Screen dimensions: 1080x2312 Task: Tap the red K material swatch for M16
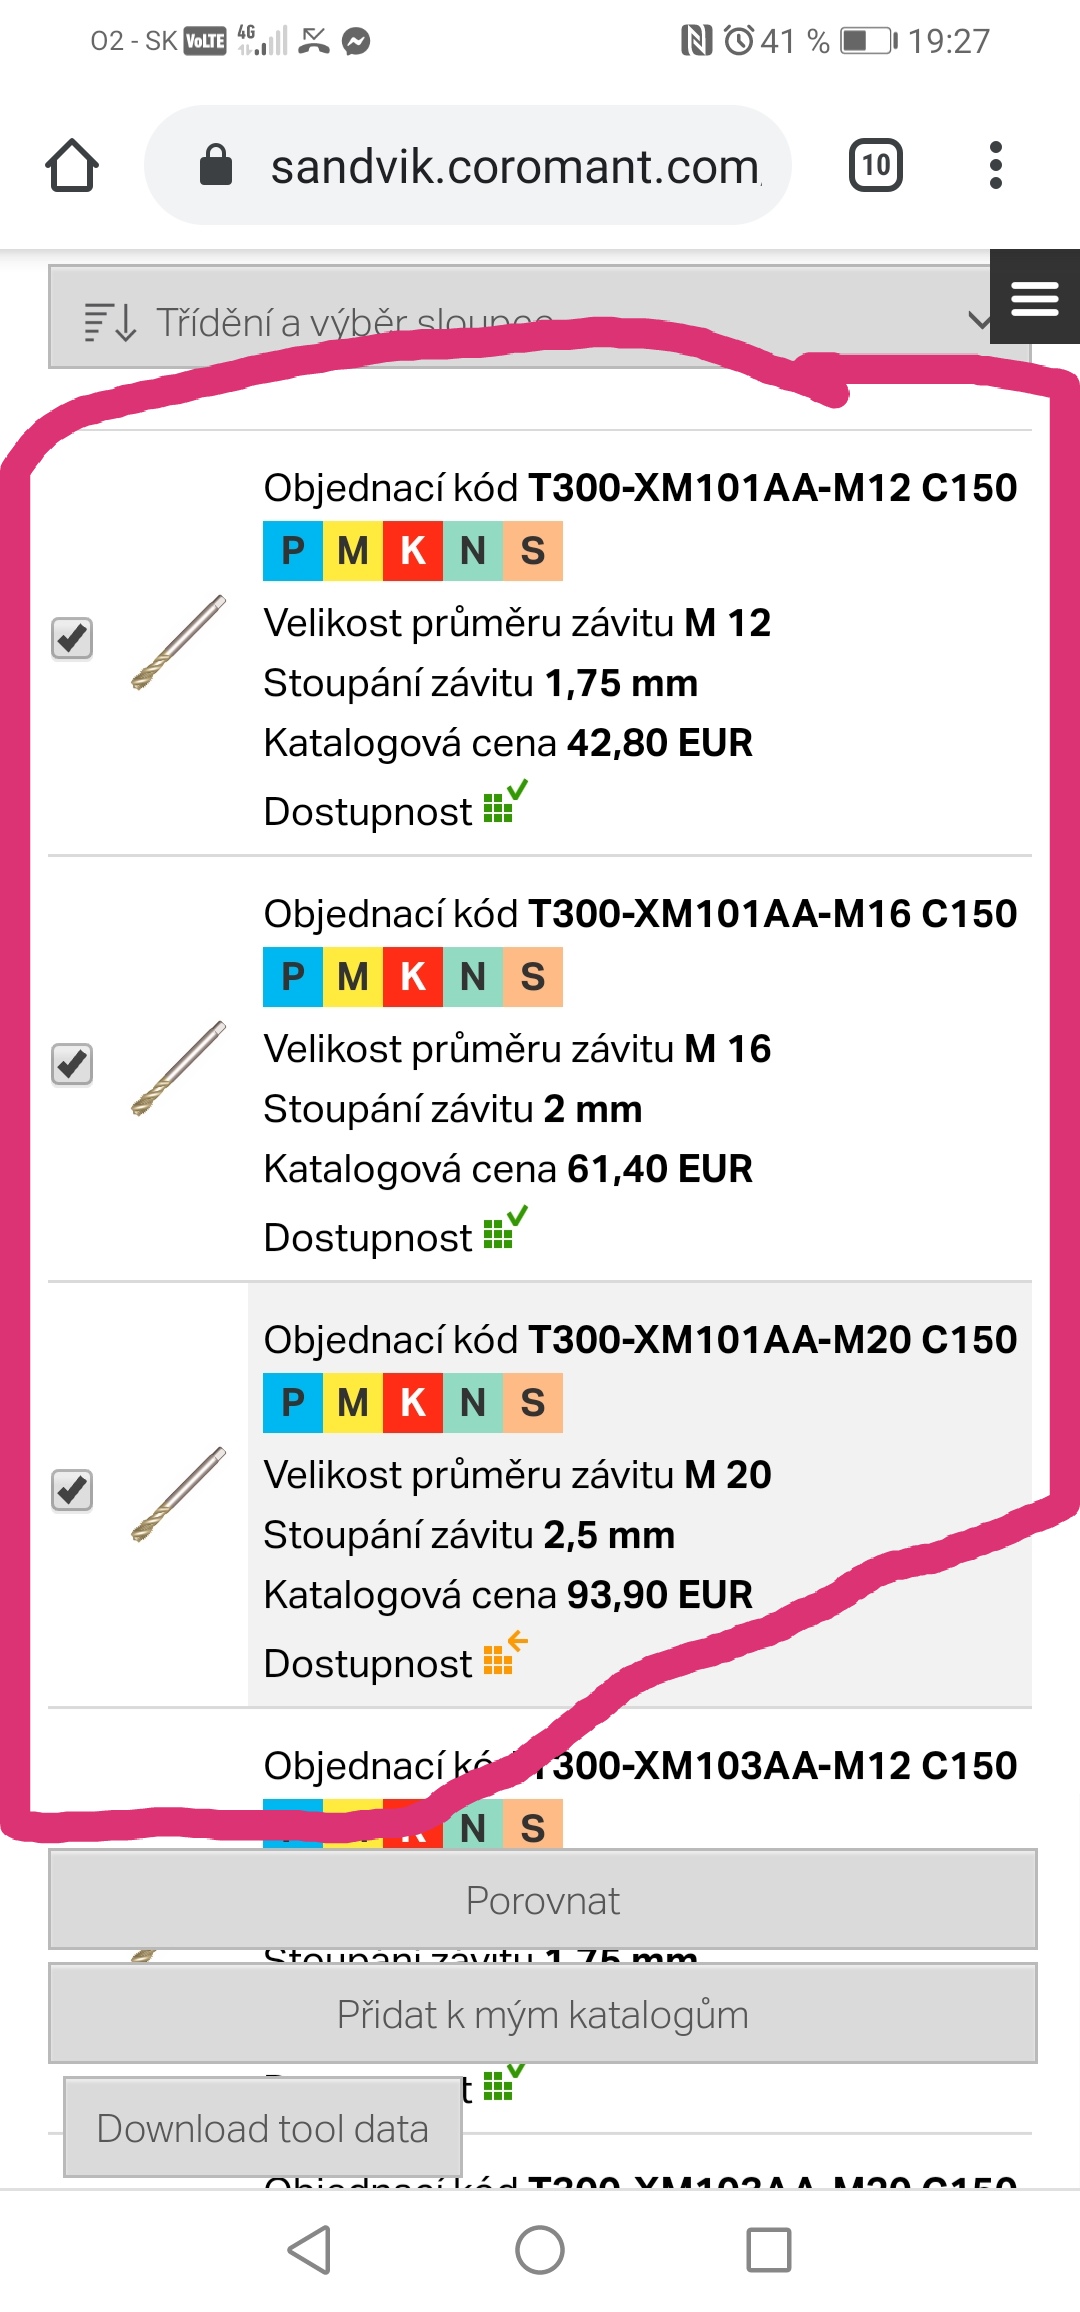(x=413, y=977)
